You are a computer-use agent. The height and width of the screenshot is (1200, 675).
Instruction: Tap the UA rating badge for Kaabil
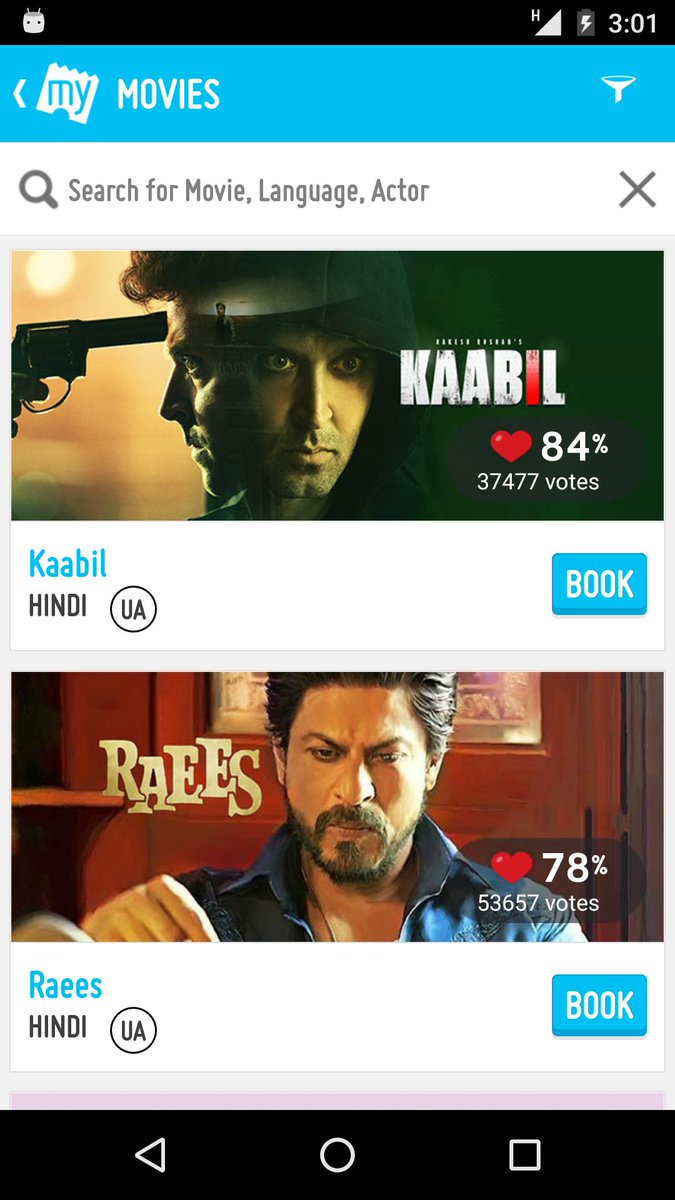tap(133, 609)
